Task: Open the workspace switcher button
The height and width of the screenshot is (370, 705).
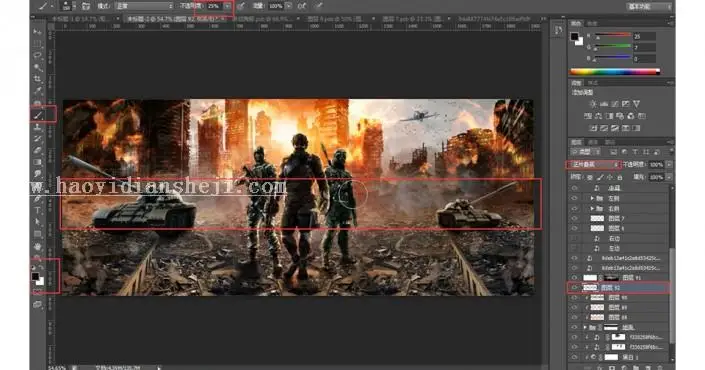Action: pos(648,6)
